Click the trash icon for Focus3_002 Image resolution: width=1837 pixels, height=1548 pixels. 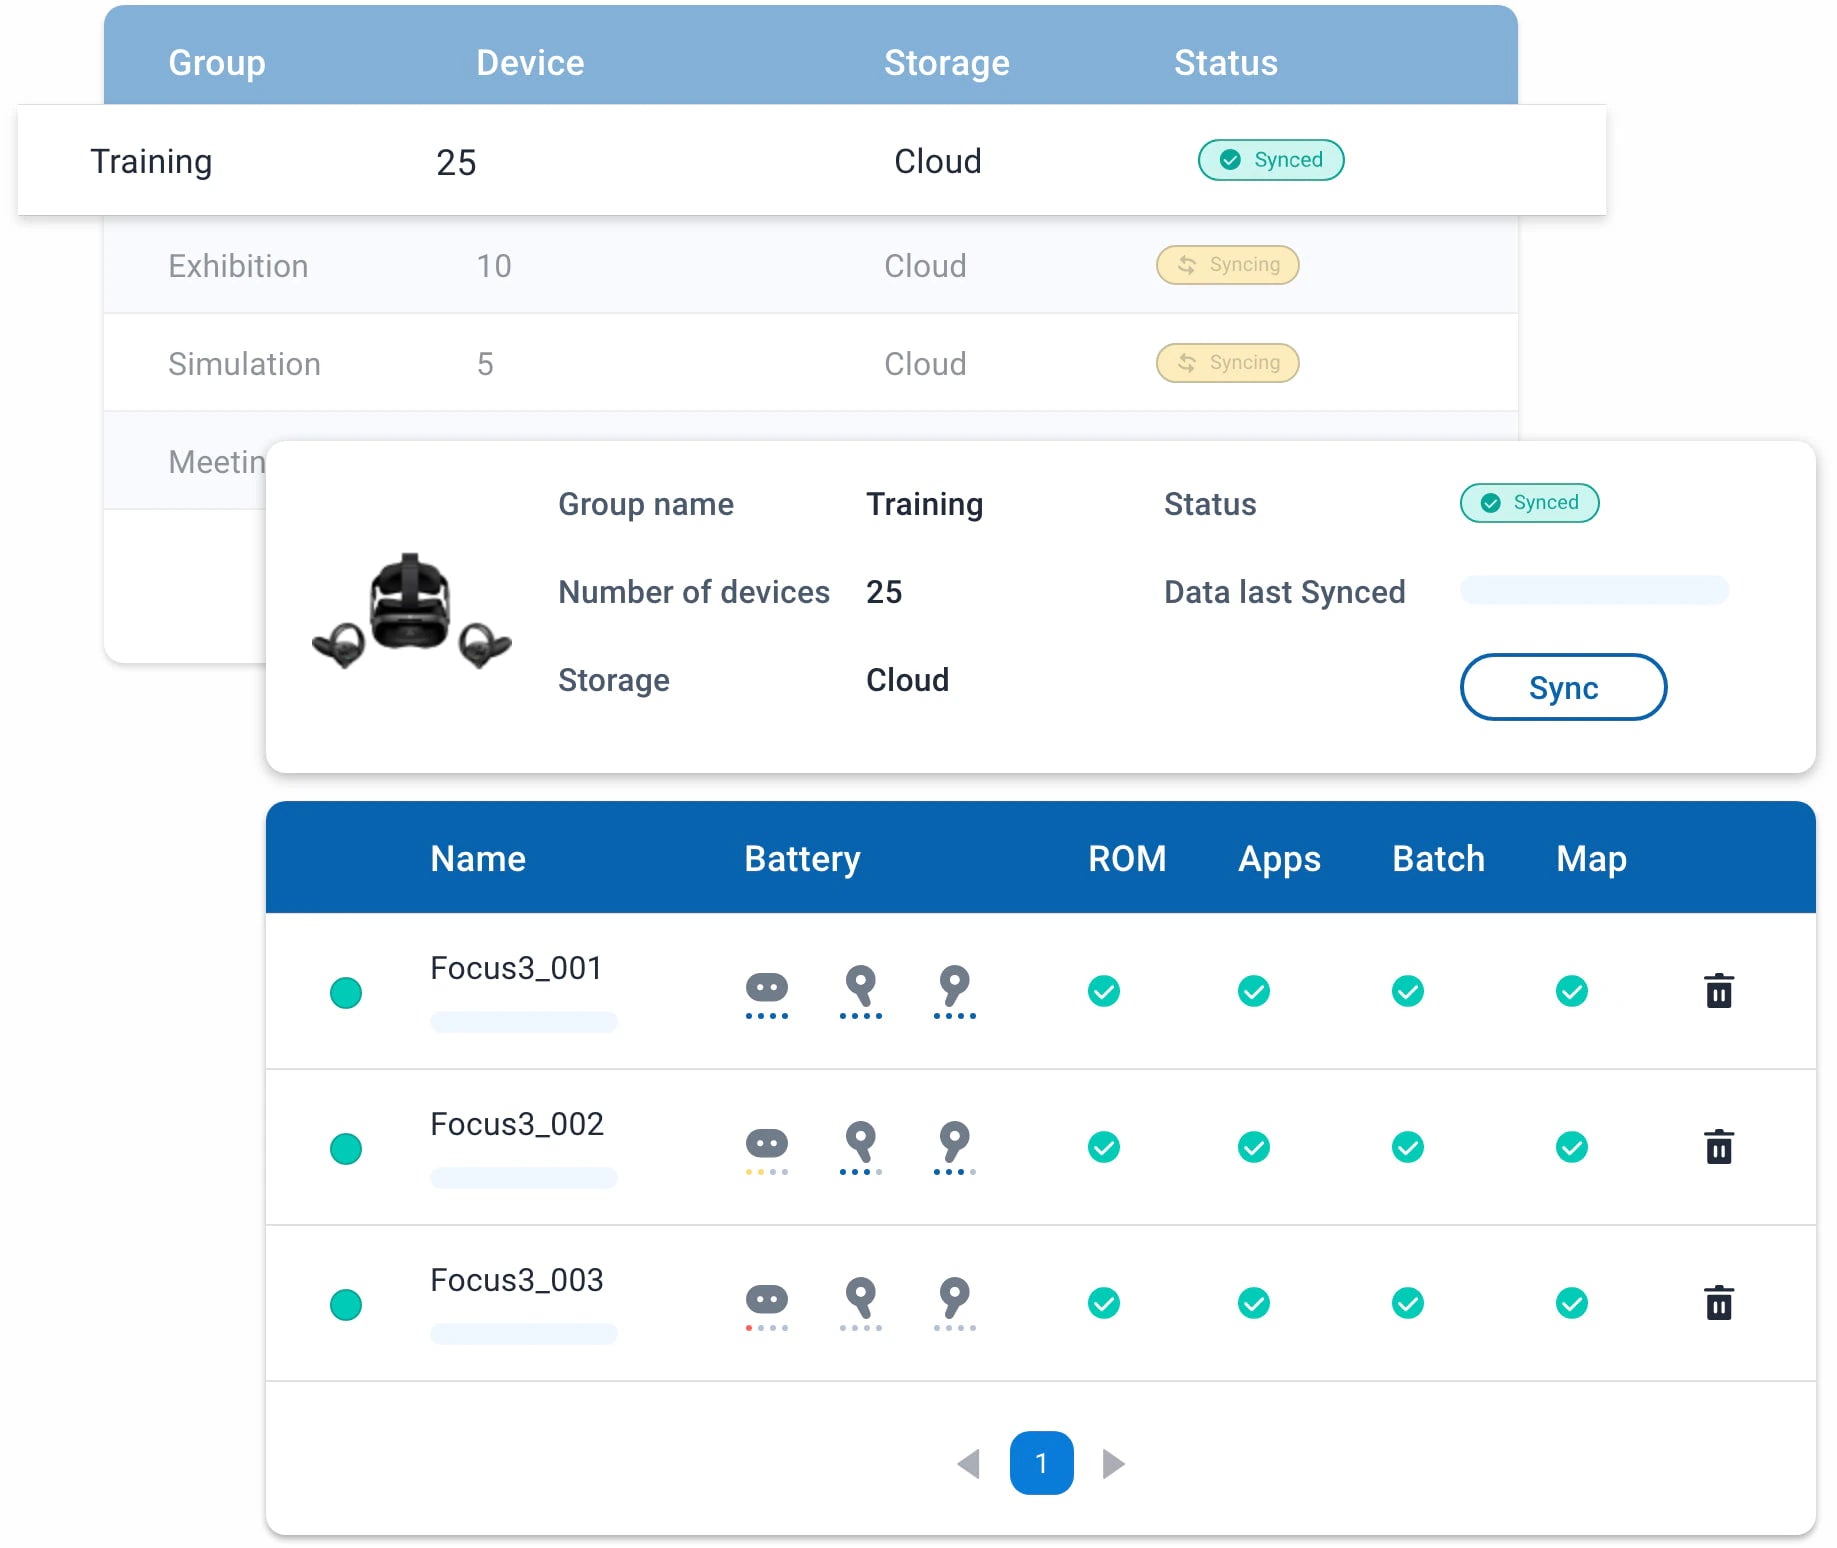click(x=1718, y=1147)
